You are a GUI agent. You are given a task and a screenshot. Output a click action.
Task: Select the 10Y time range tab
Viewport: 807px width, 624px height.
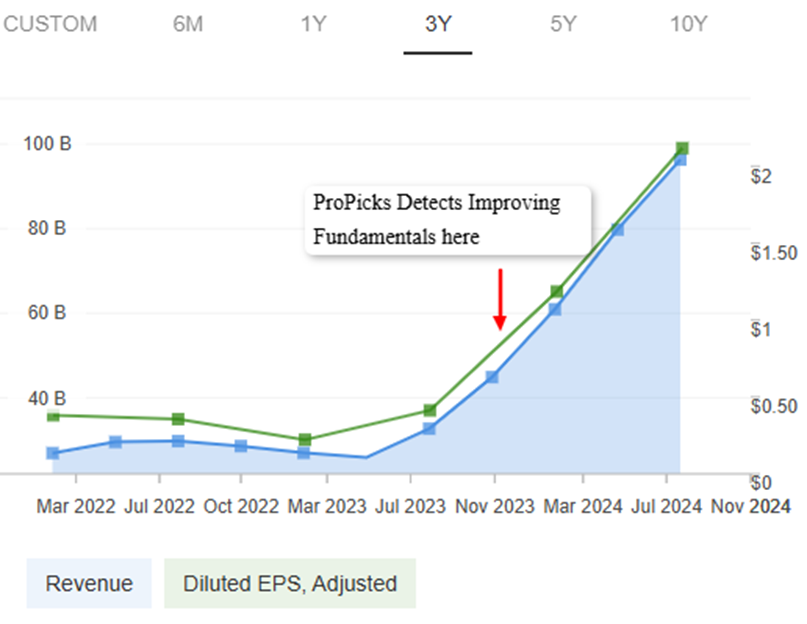click(x=689, y=24)
